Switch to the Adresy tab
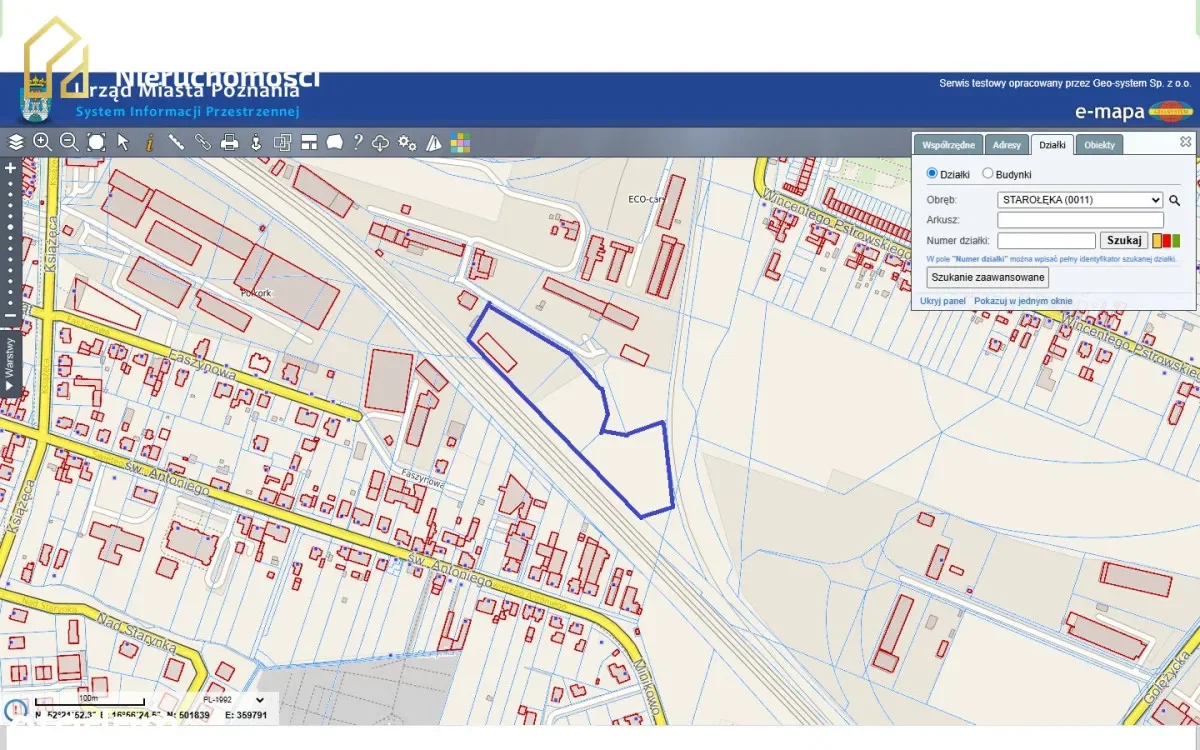1200x750 pixels. pos(1006,145)
